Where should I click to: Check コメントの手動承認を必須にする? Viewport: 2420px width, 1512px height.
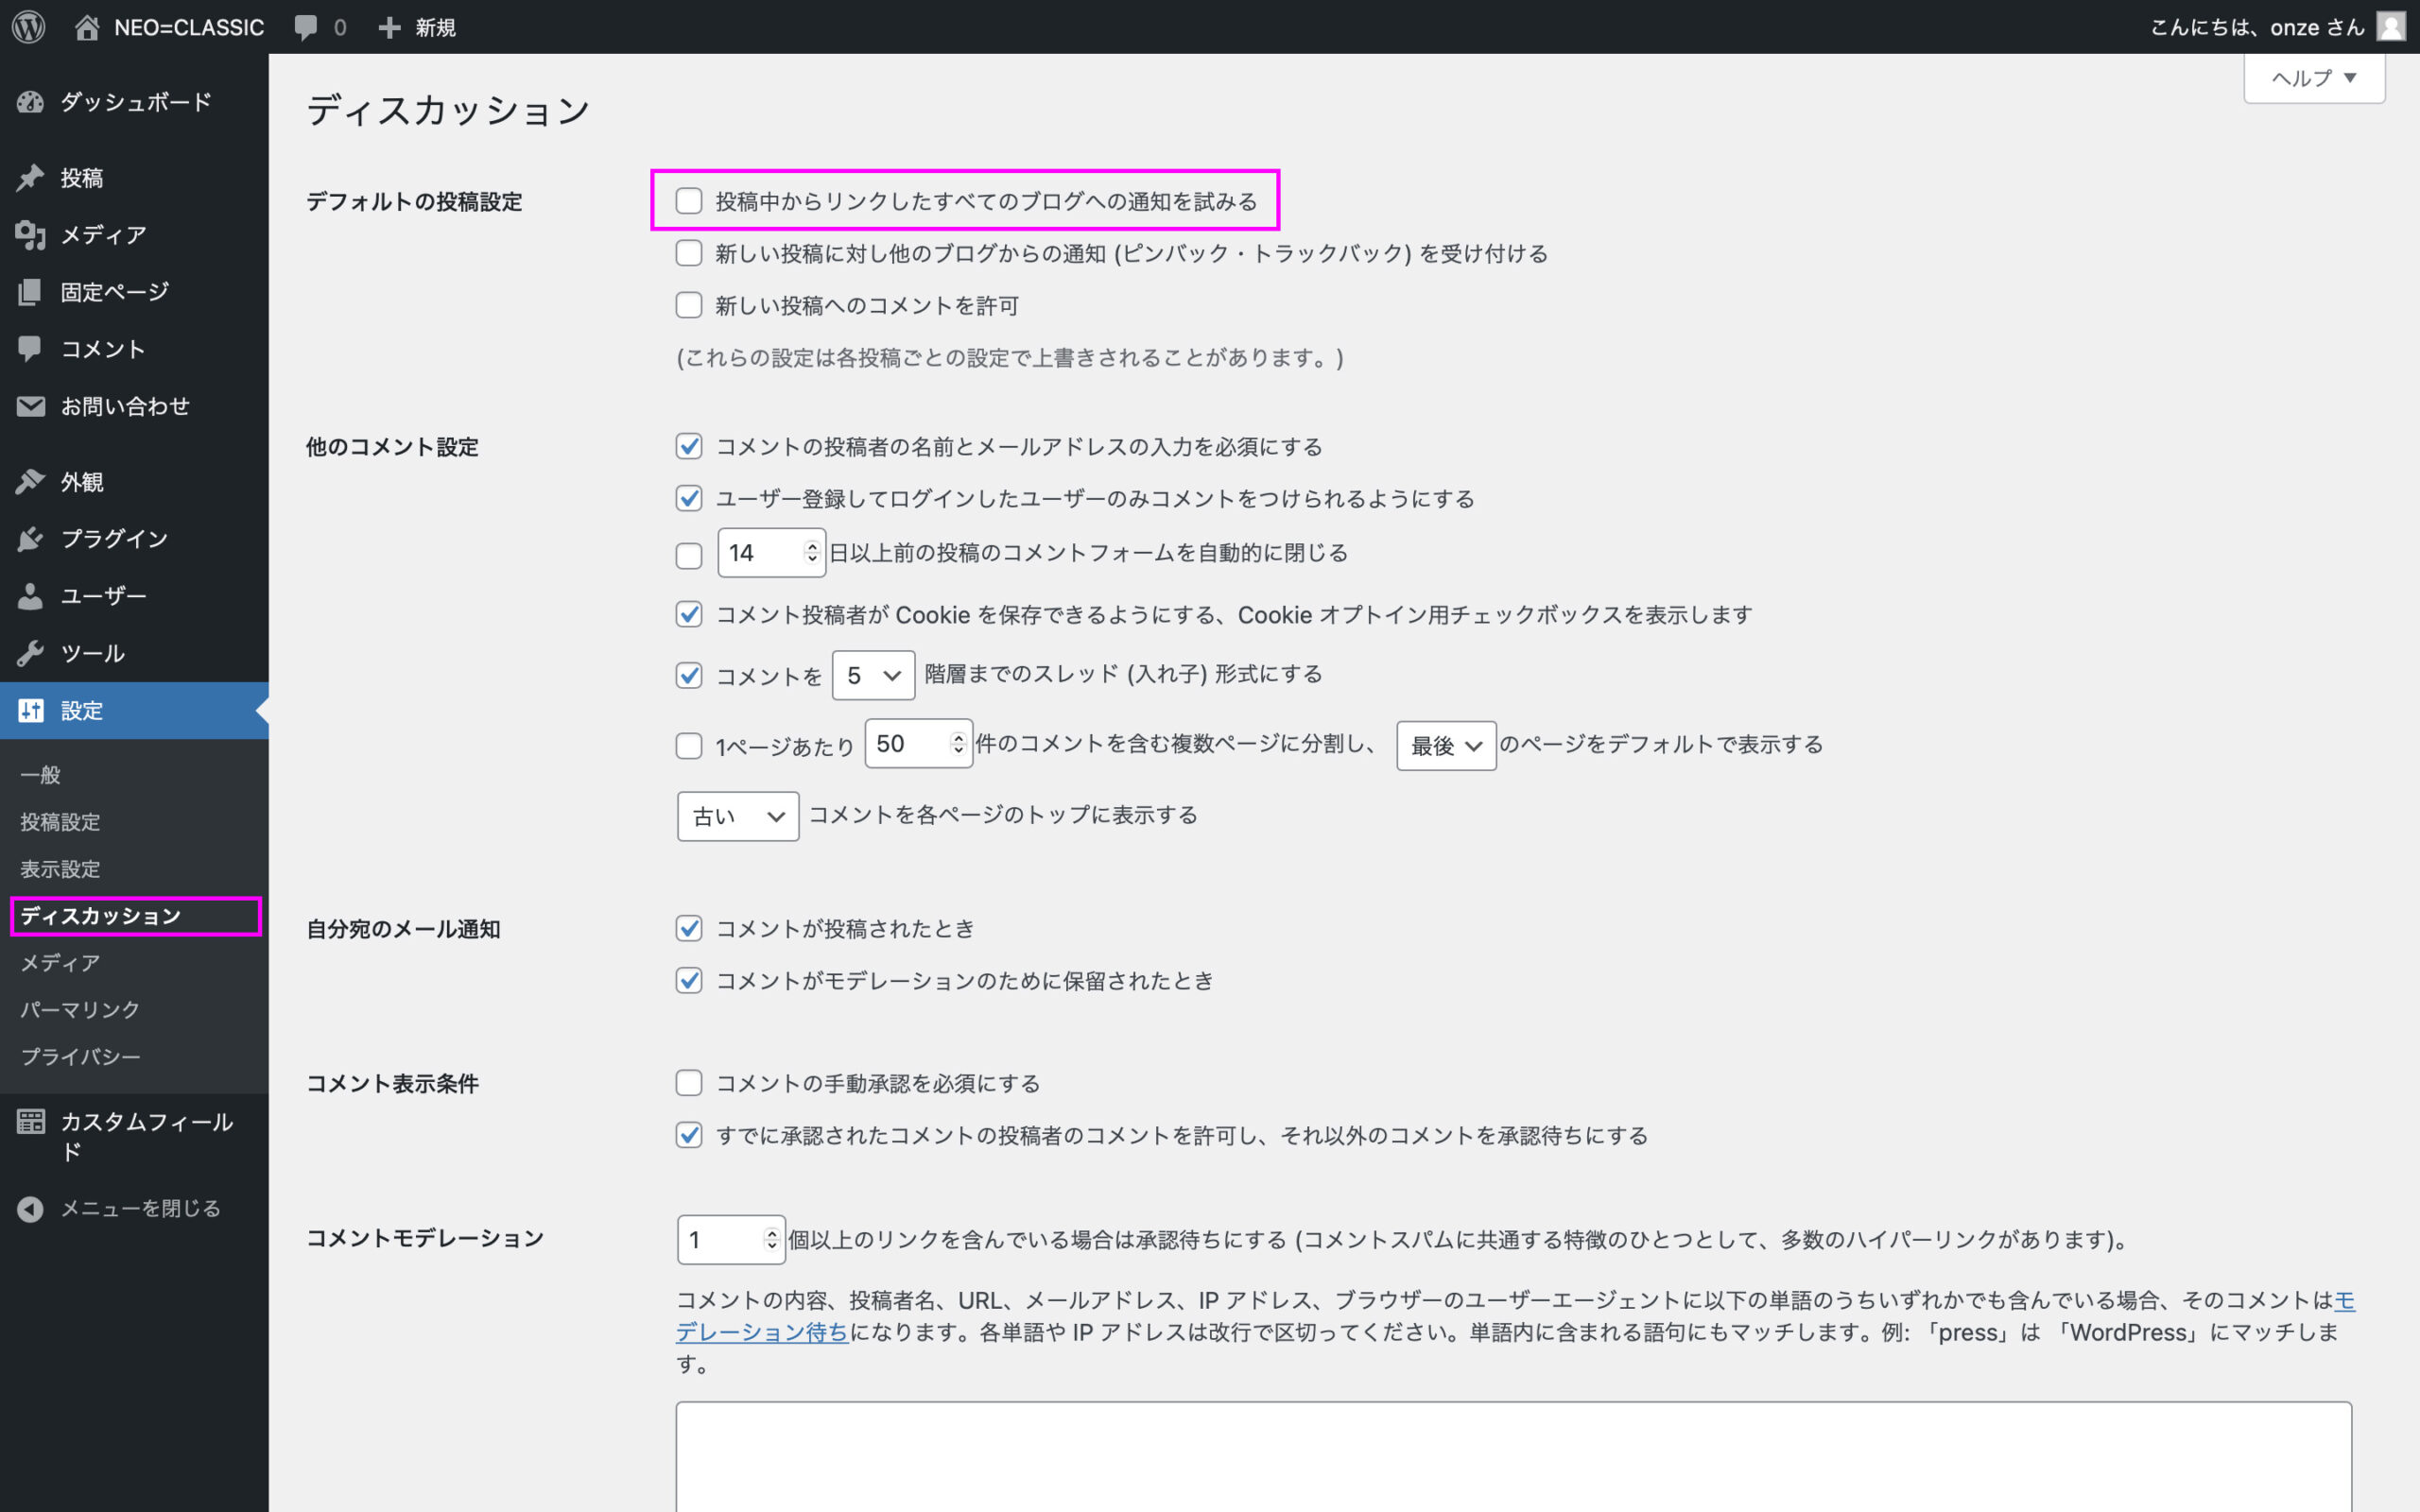click(689, 1083)
